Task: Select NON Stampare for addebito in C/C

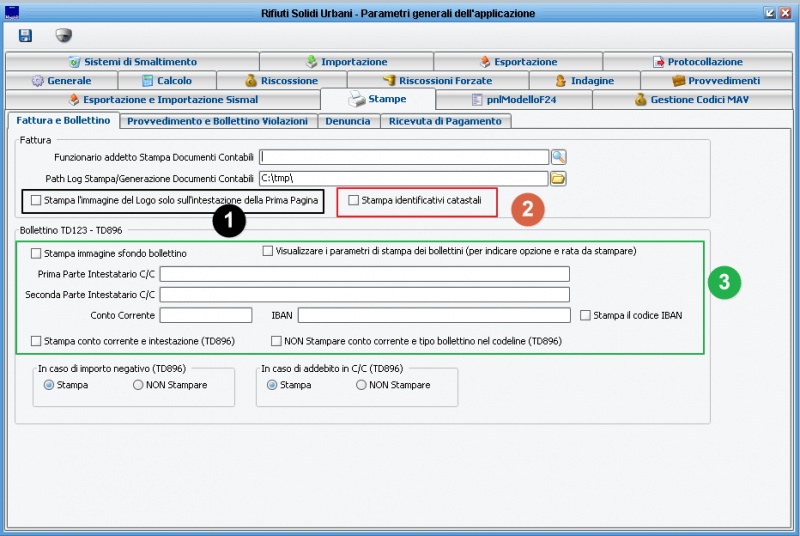Action: coord(361,385)
